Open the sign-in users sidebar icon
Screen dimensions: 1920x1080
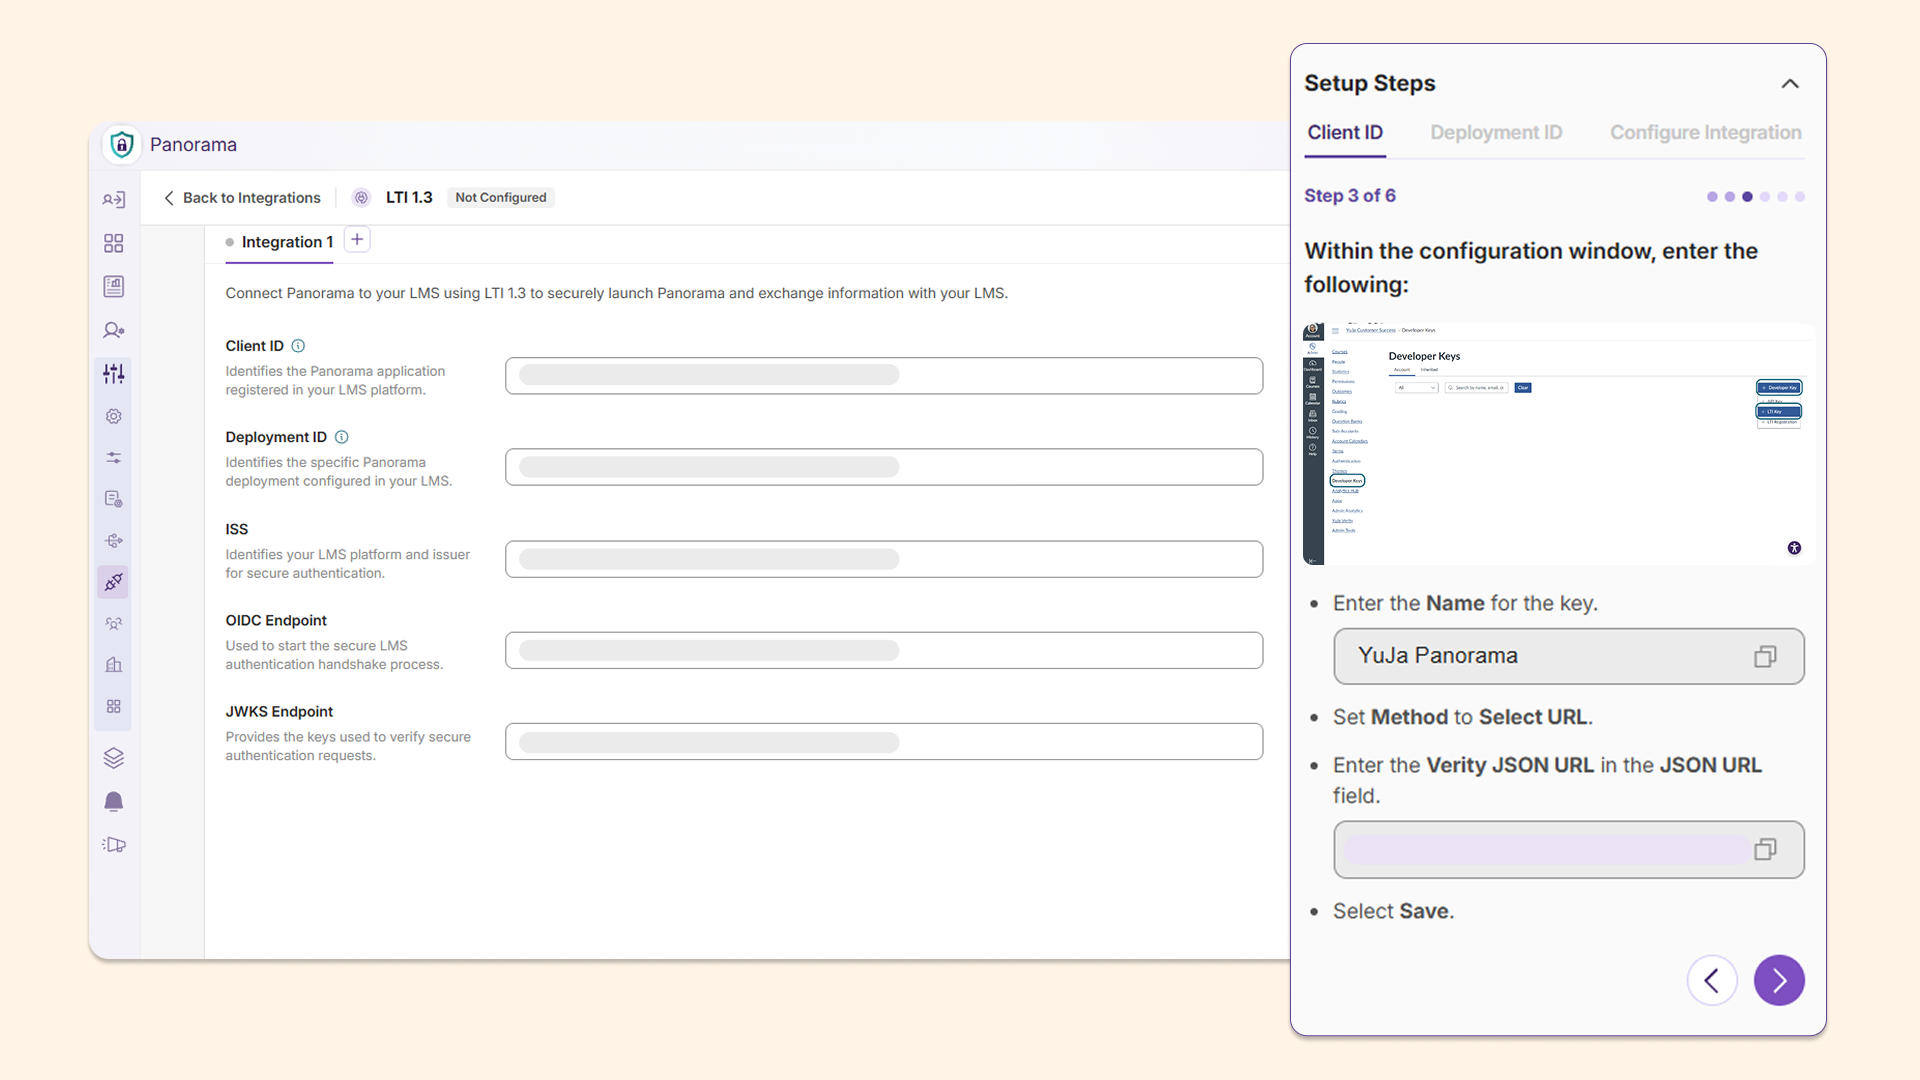coord(114,200)
